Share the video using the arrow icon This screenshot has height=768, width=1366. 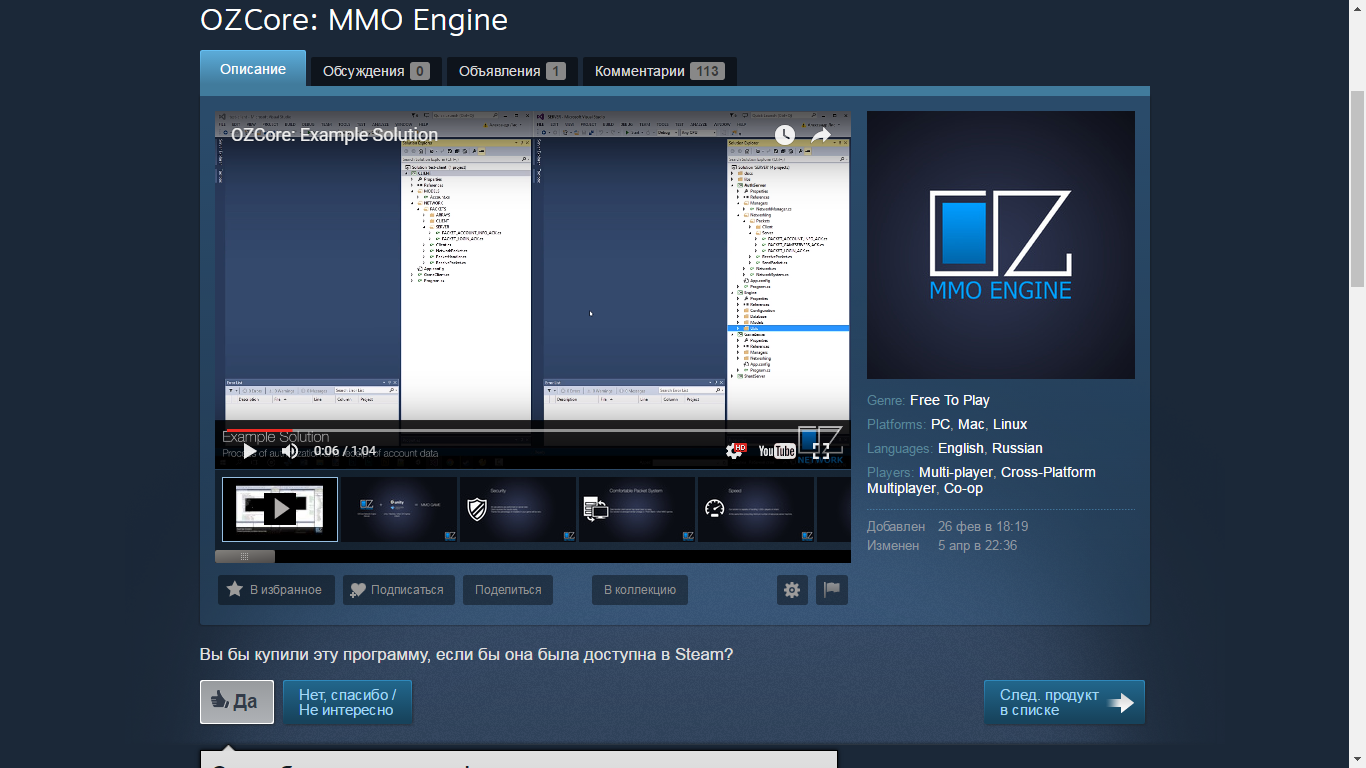point(821,135)
